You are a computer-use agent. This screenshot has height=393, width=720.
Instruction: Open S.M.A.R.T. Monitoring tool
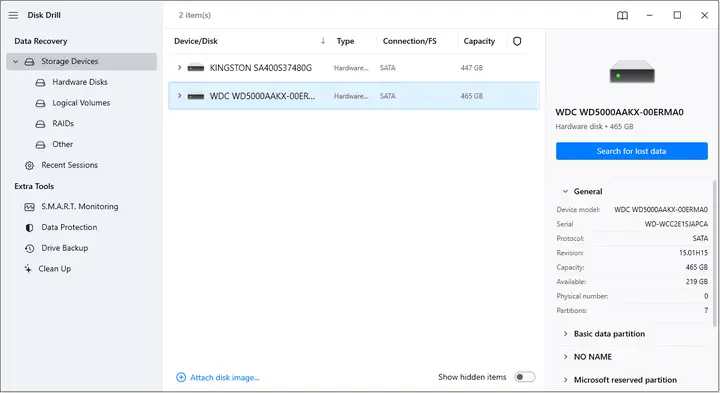tap(79, 207)
